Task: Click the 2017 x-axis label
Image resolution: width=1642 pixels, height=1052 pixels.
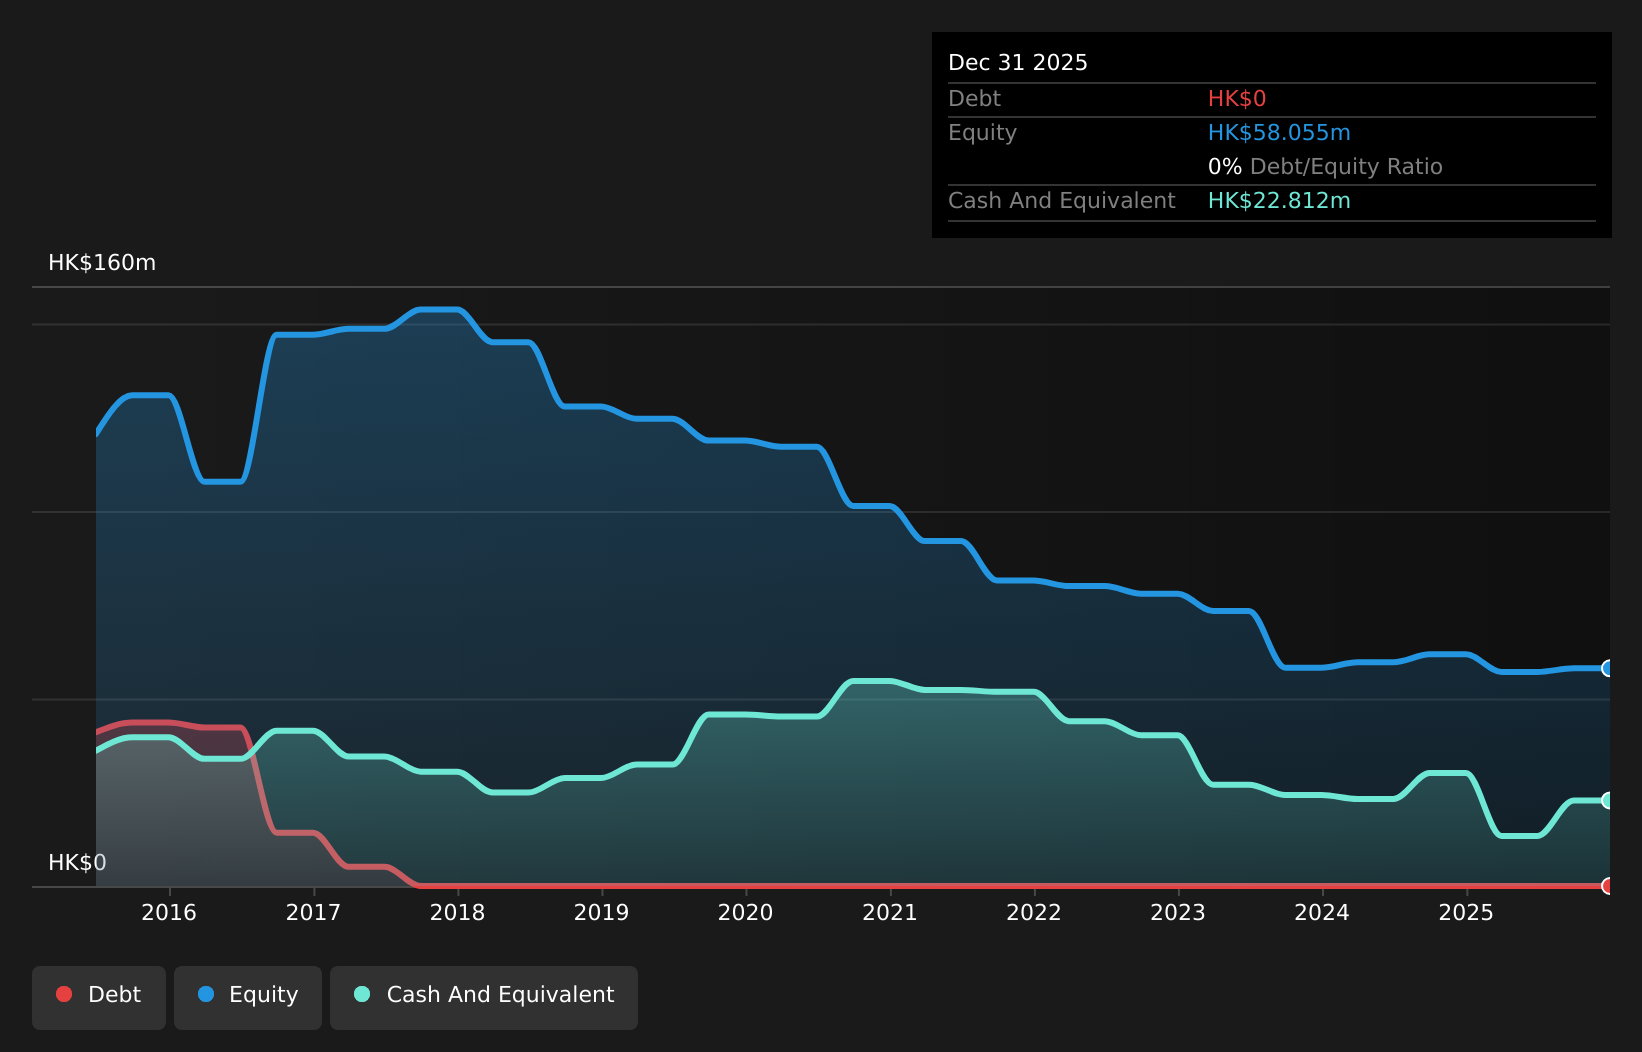Action: [x=313, y=912]
